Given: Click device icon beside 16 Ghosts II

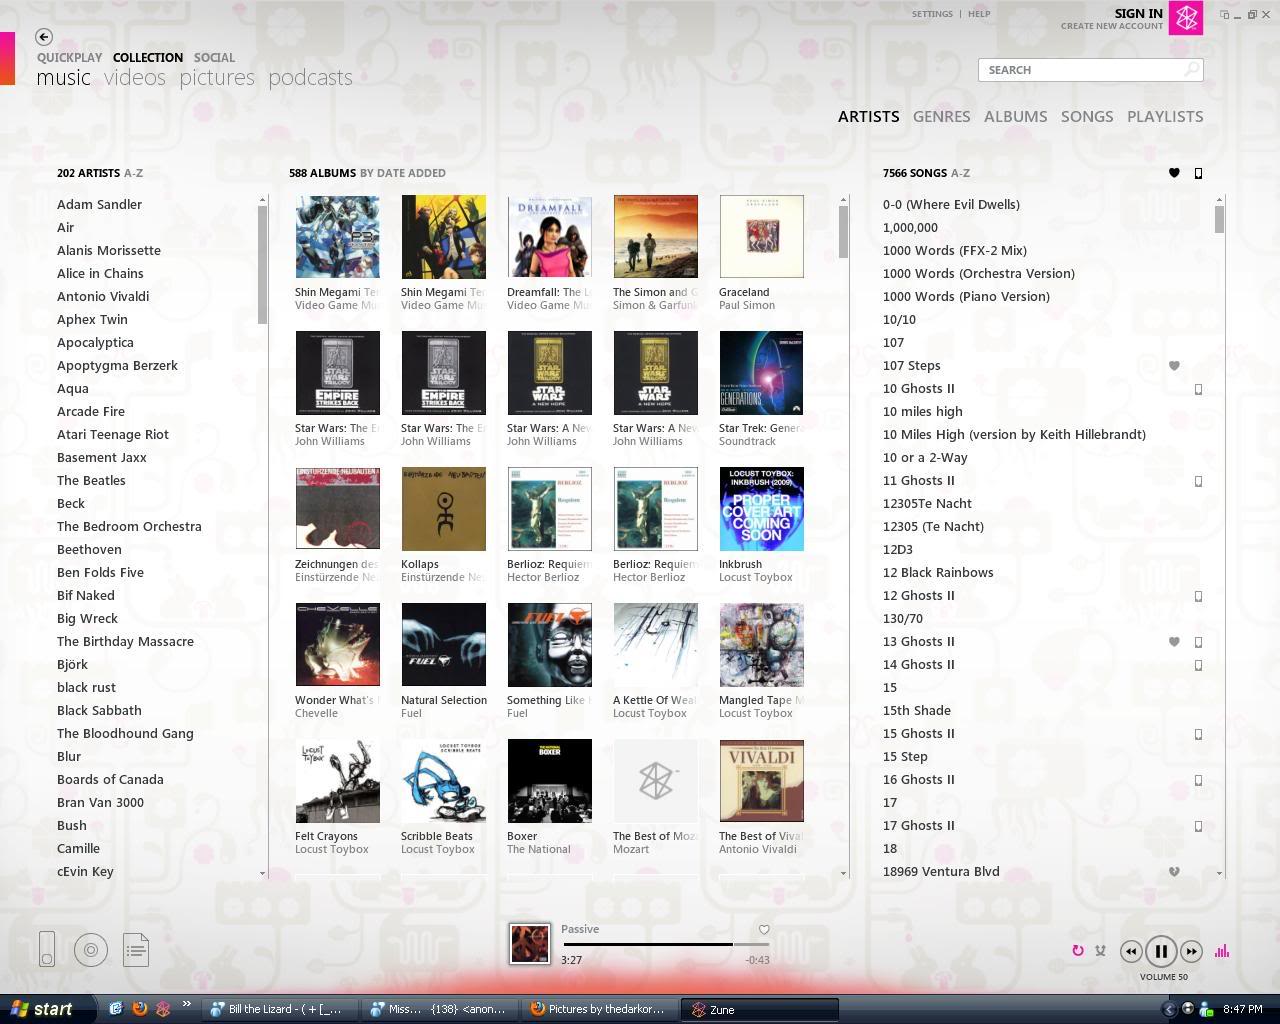Looking at the screenshot, I should [x=1198, y=780].
